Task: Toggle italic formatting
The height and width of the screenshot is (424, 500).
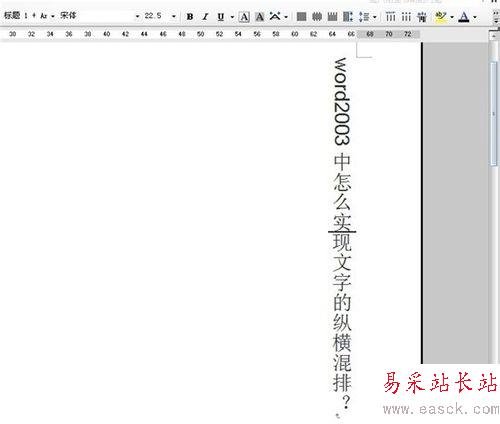Action: click(x=205, y=16)
